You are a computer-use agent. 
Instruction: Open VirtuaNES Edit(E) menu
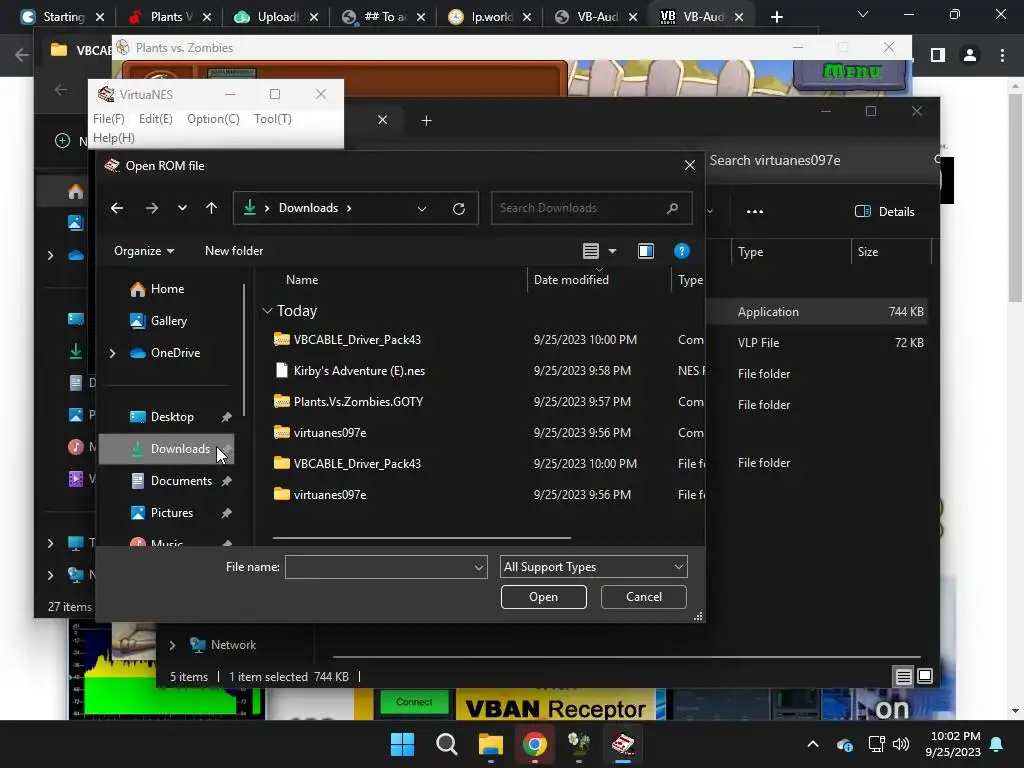tap(155, 119)
